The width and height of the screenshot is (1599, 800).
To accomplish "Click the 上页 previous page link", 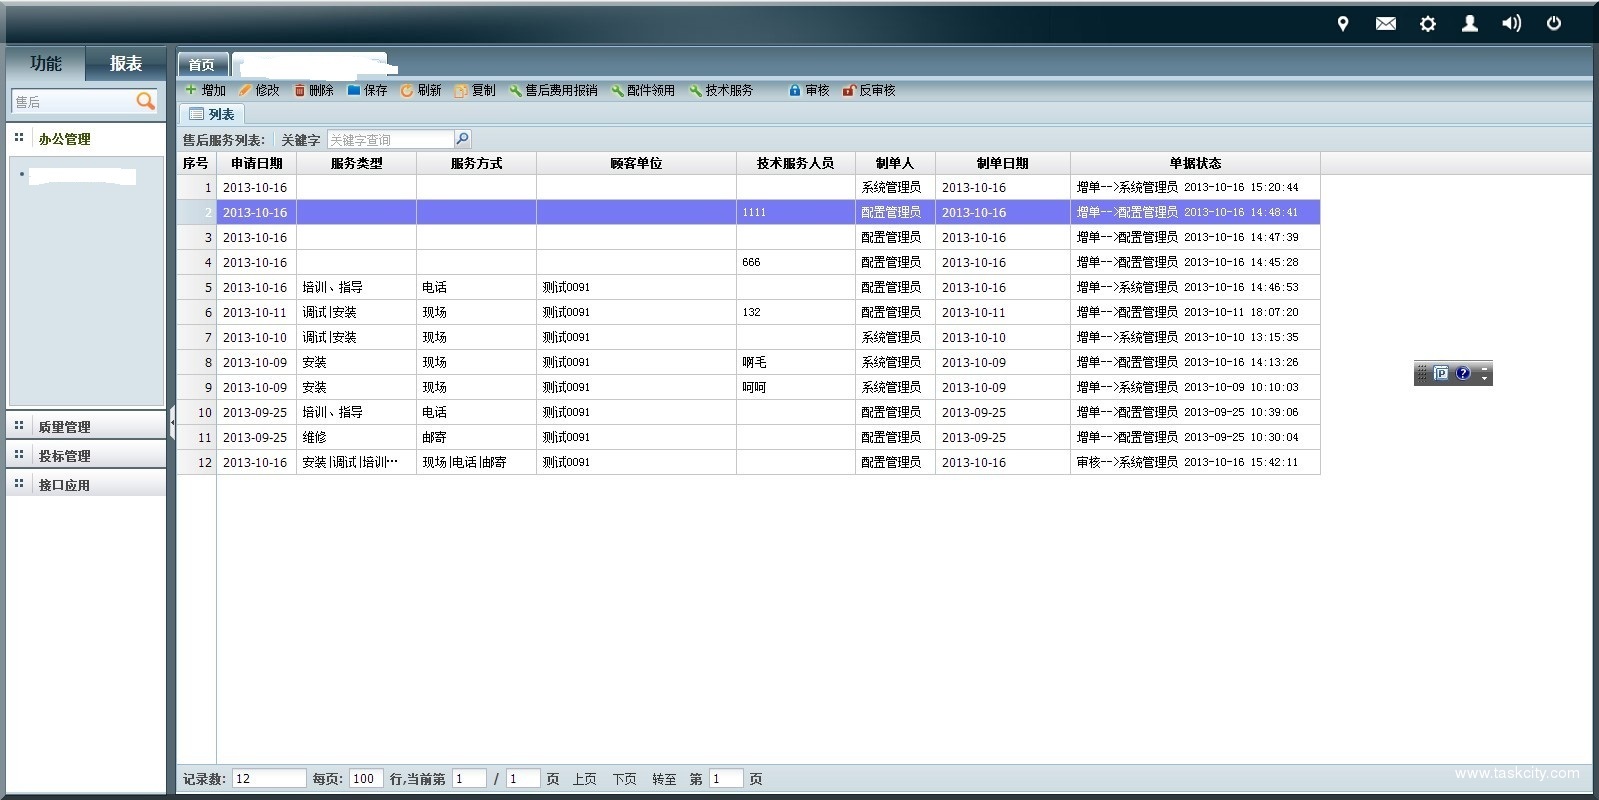I will (584, 779).
